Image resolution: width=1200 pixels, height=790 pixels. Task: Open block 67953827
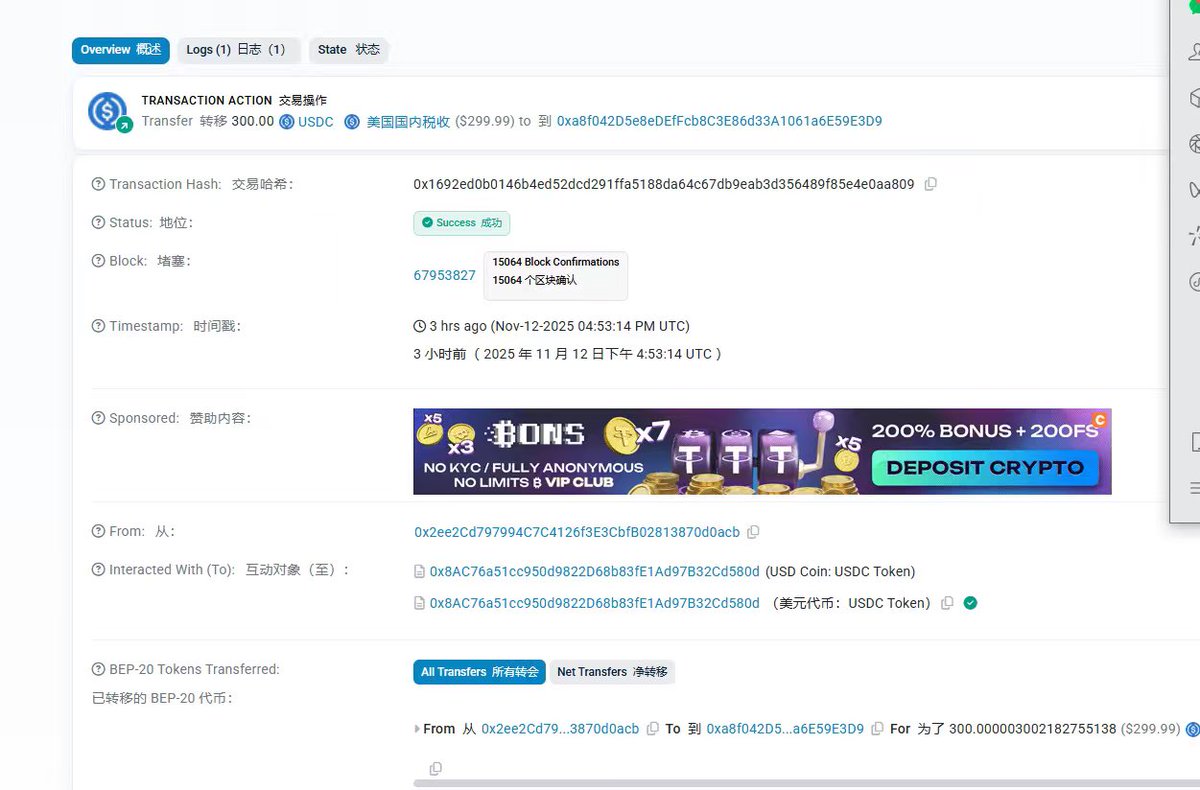coord(444,275)
